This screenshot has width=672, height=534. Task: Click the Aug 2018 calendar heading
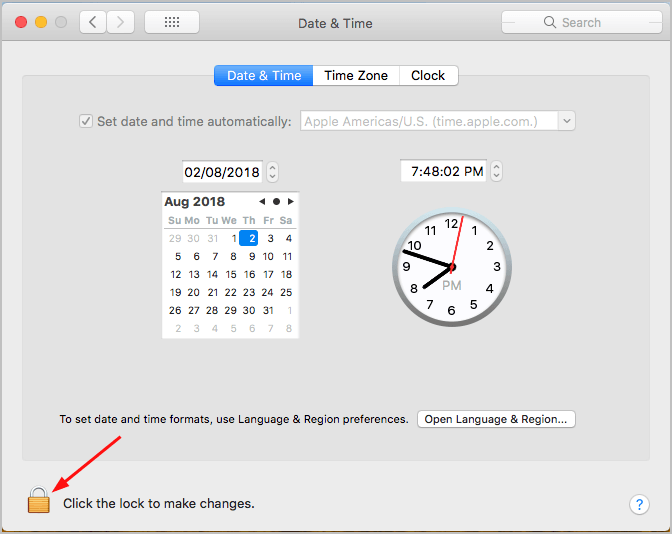(x=195, y=201)
